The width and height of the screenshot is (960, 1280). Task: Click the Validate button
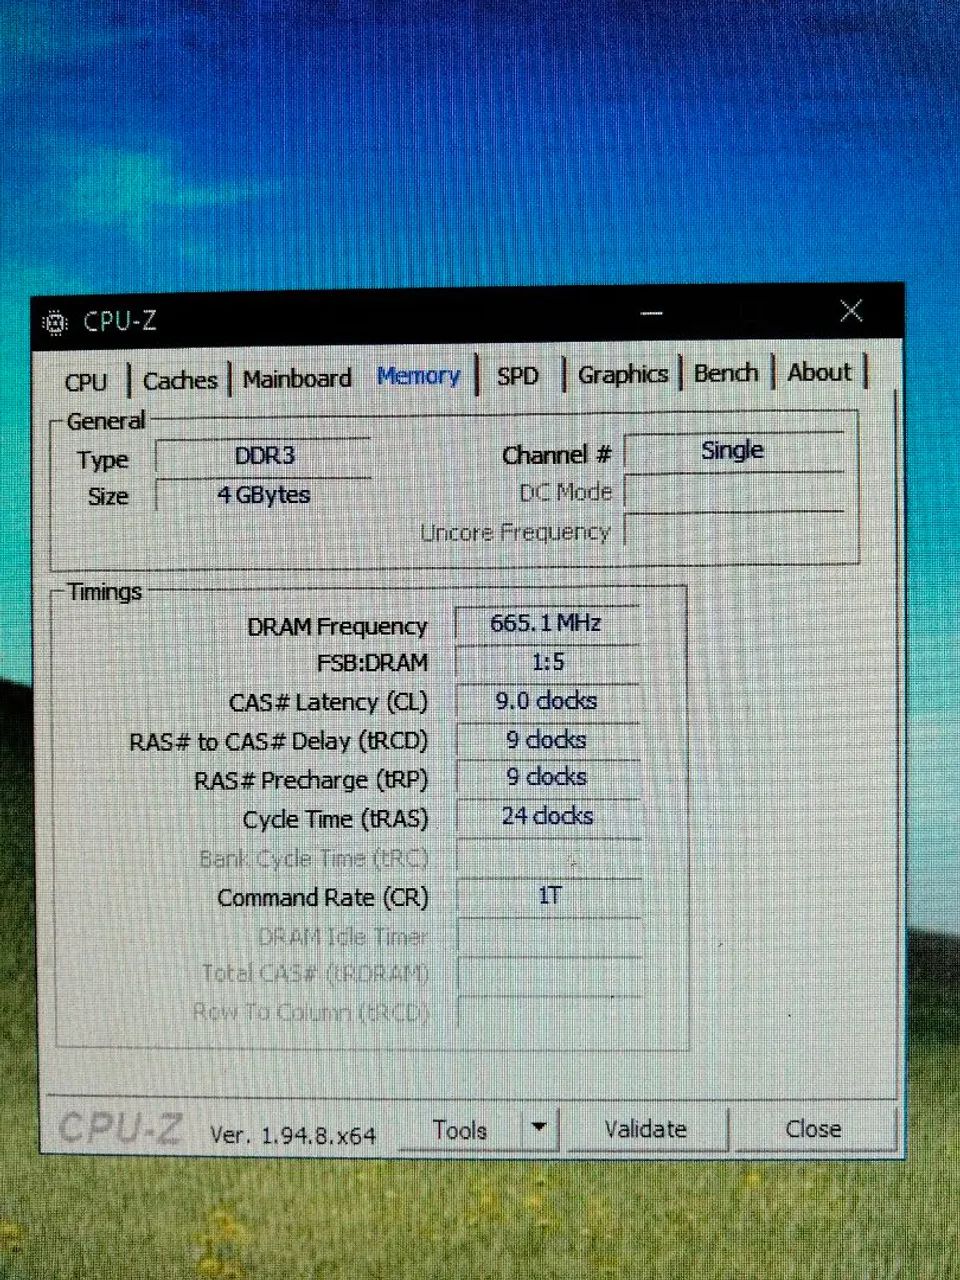click(x=646, y=1129)
